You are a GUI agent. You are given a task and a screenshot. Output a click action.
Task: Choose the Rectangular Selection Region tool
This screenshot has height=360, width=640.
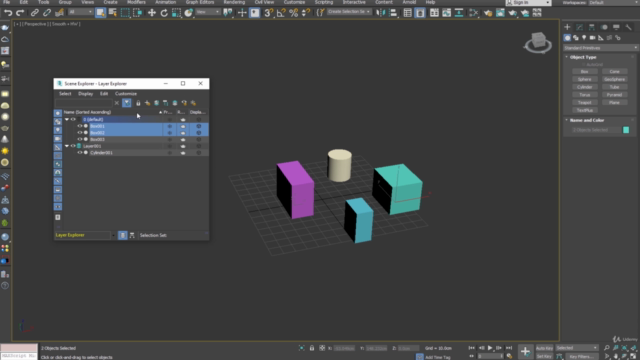click(x=125, y=13)
